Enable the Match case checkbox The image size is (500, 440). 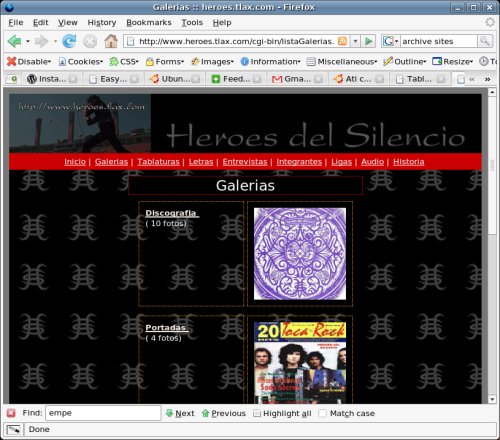(322, 413)
